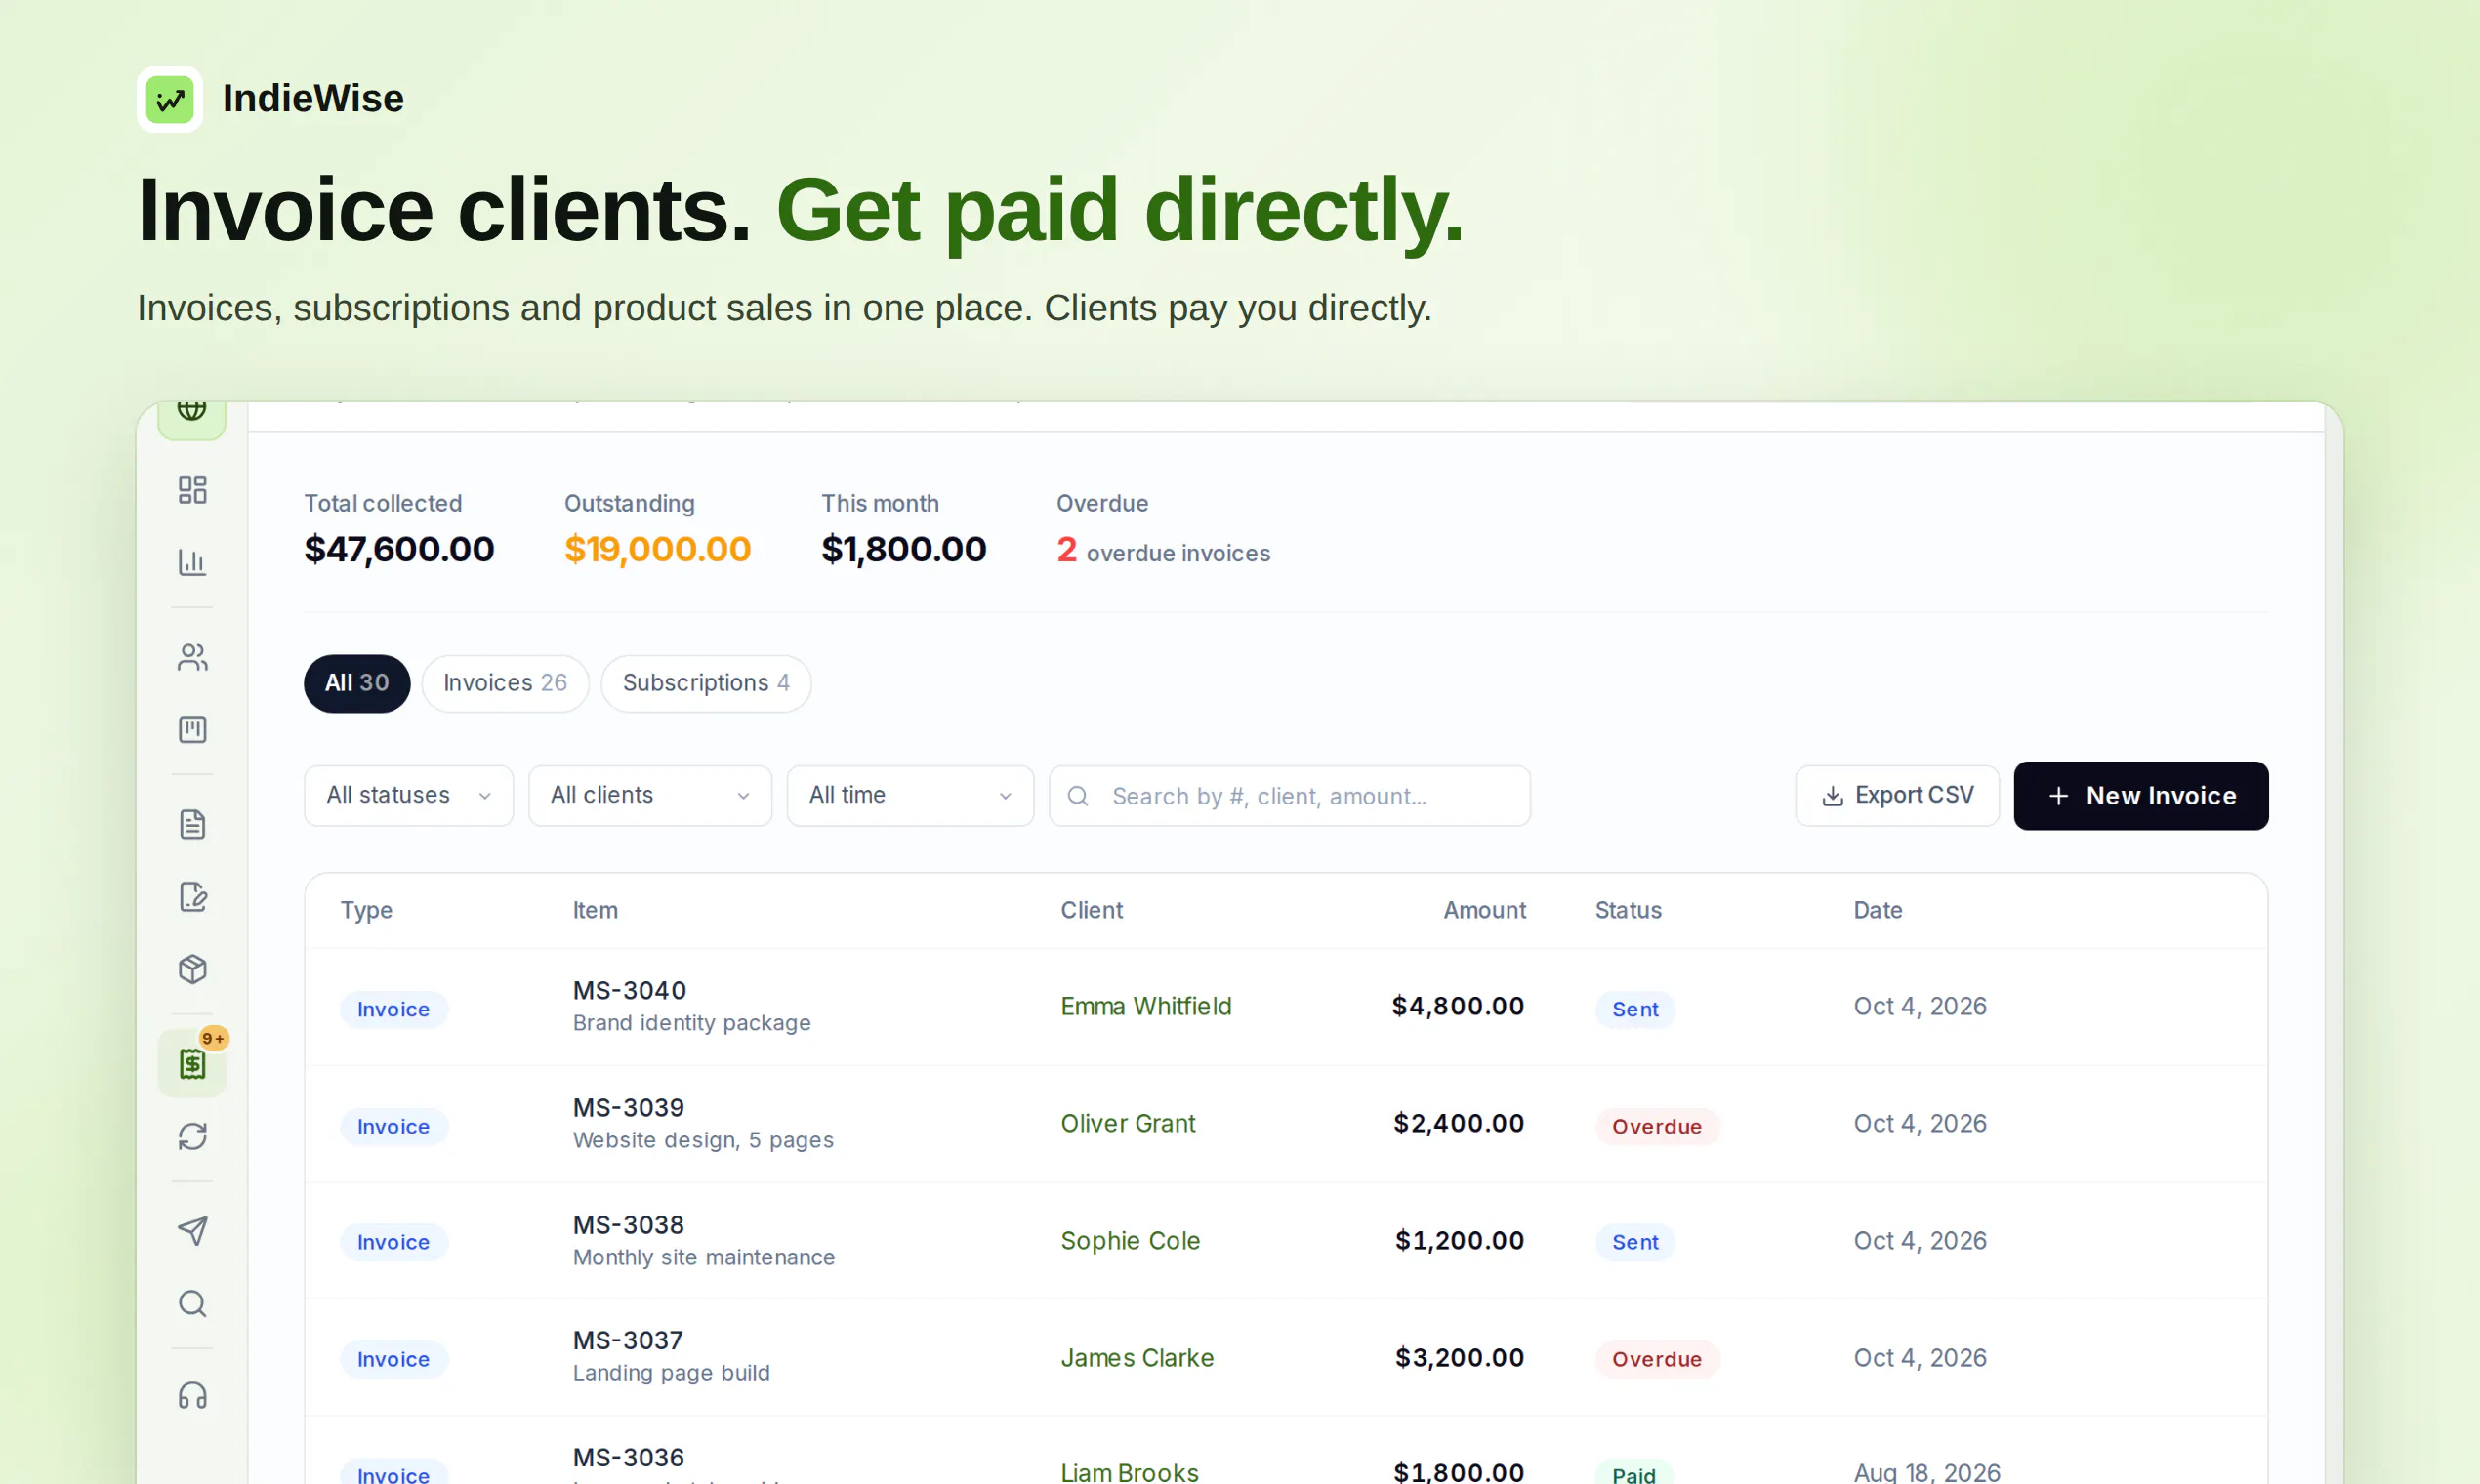Image resolution: width=2480 pixels, height=1484 pixels.
Task: Open invoice MS-3038
Action: coord(628,1224)
